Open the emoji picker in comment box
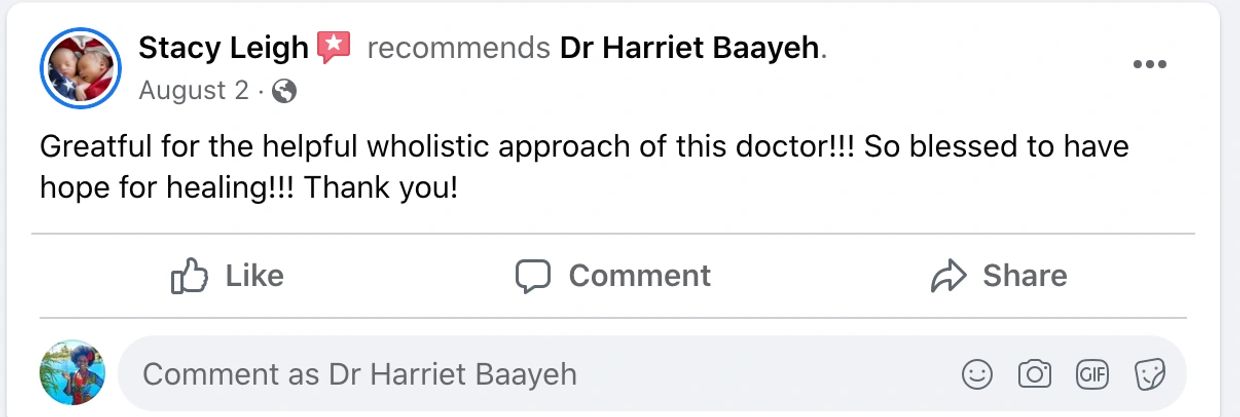1240x417 pixels. 977,375
